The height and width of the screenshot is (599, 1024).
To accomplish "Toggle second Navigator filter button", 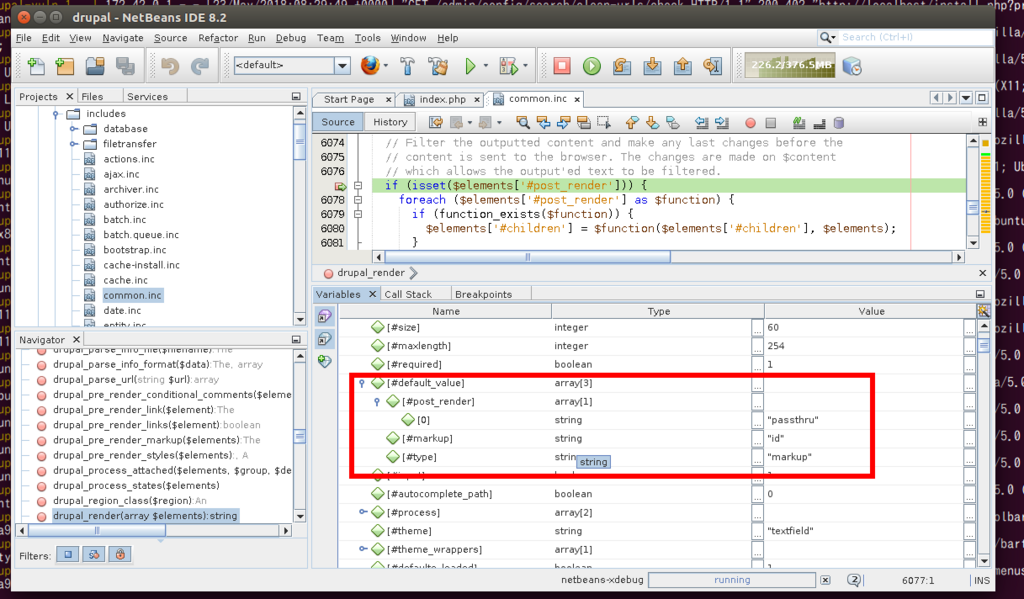I will pyautogui.click(x=94, y=555).
